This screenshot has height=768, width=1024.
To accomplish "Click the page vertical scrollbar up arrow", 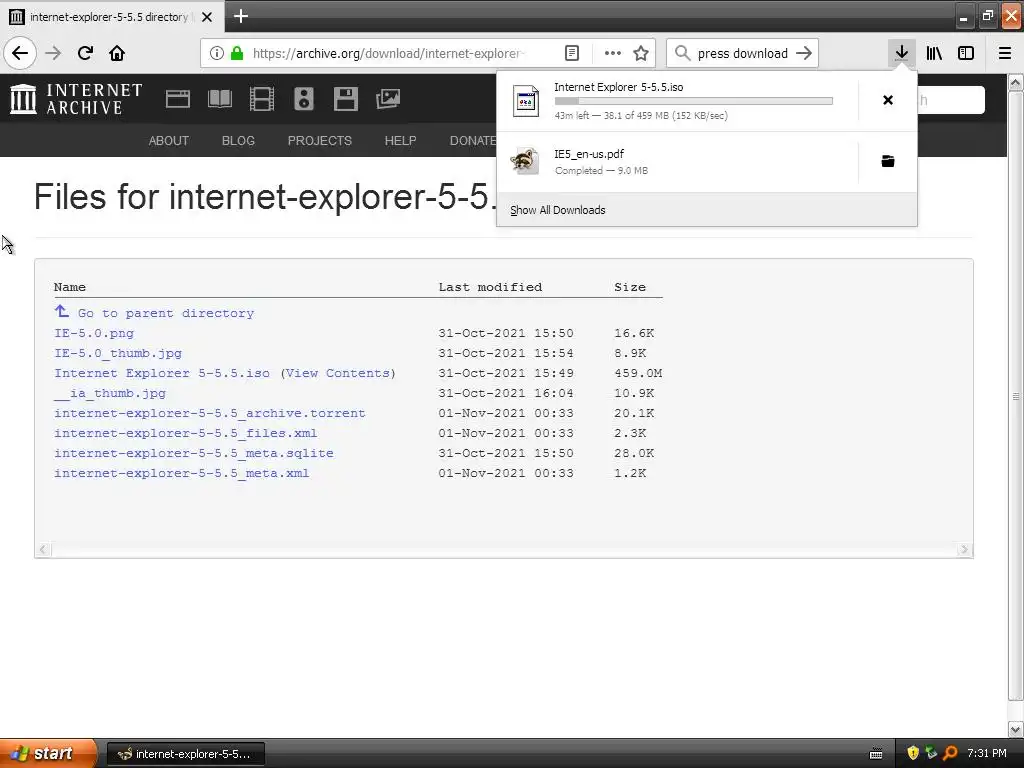I will 1016,82.
